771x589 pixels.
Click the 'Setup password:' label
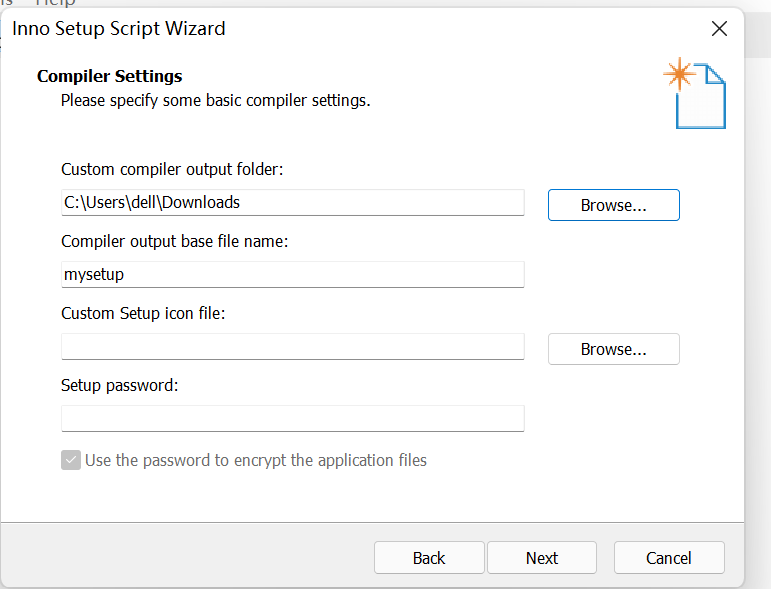(x=119, y=385)
